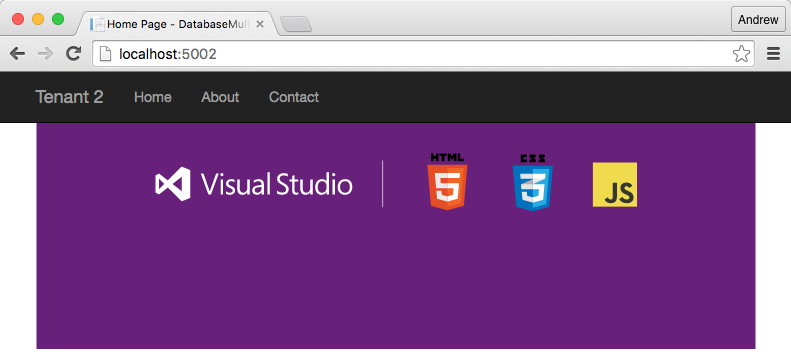Bookmark this page with the star icon
This screenshot has height=362, width=791.
pyautogui.click(x=741, y=53)
